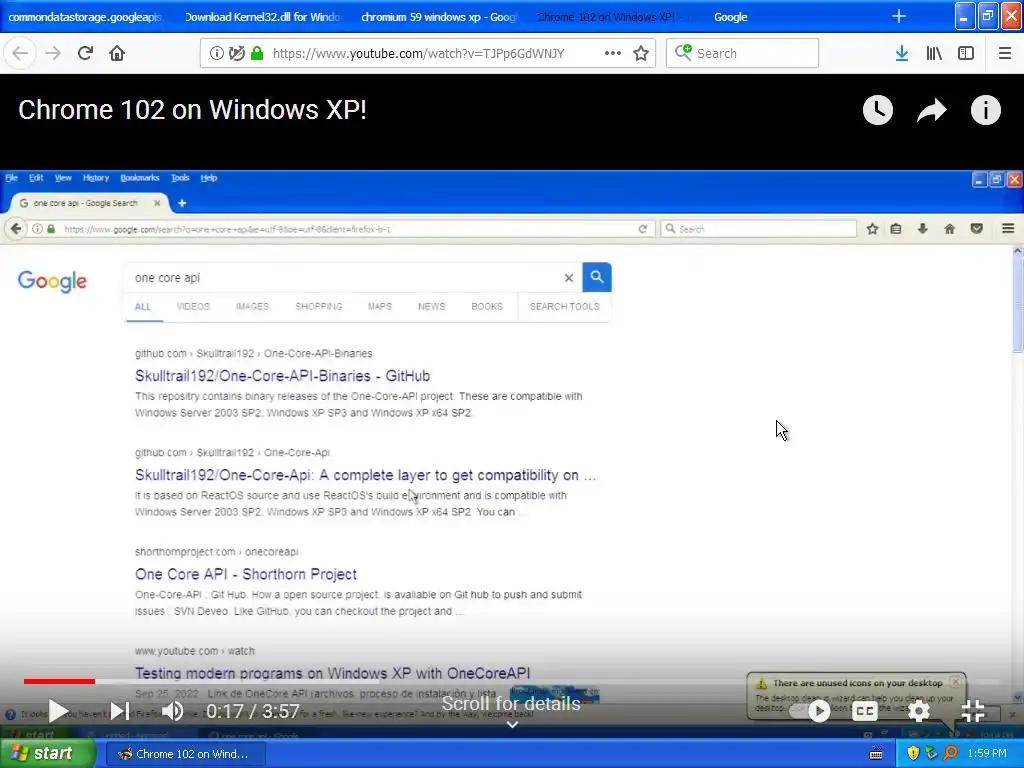This screenshot has width=1024, height=768.
Task: Open page actions three-dot menu
Action: [x=613, y=53]
